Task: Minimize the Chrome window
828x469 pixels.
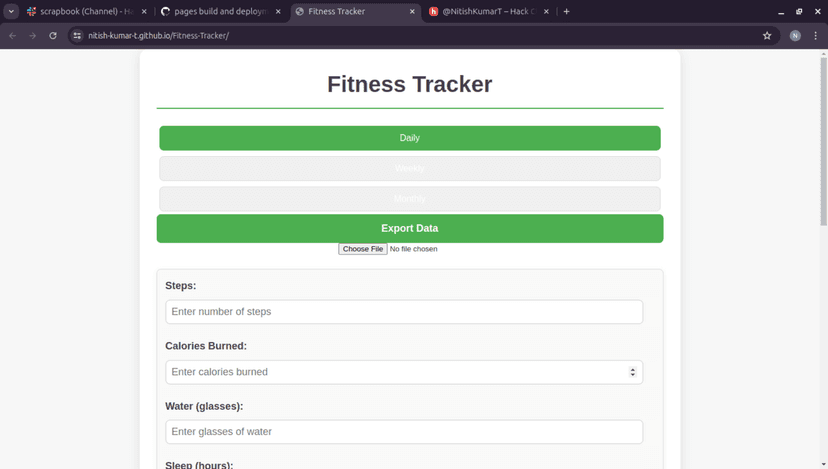Action: click(781, 12)
